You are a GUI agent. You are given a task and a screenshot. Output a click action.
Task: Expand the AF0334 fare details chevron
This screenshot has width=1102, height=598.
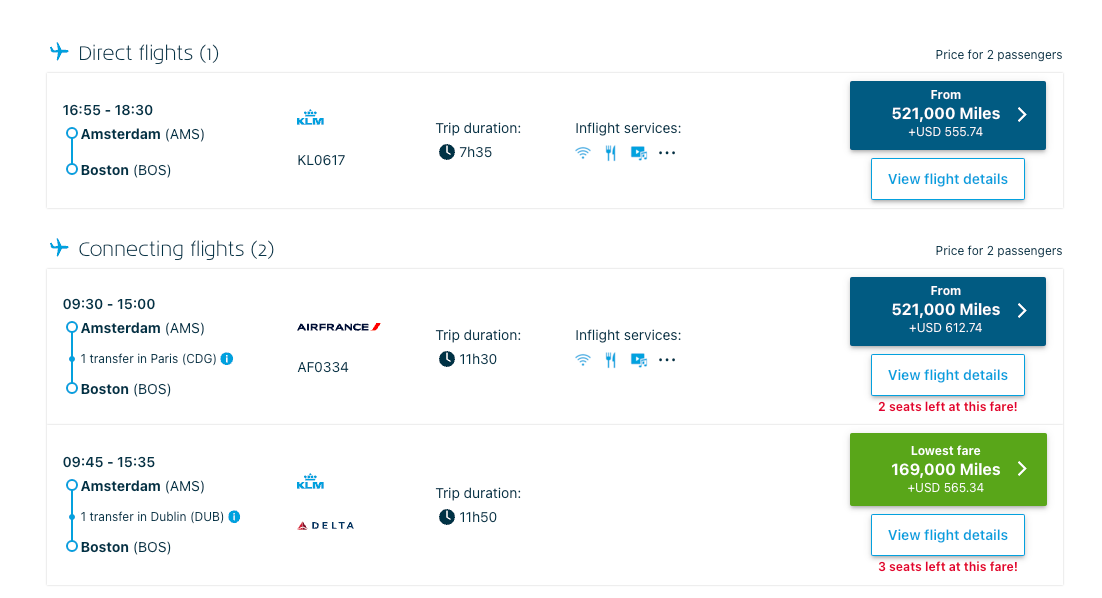point(1024,311)
